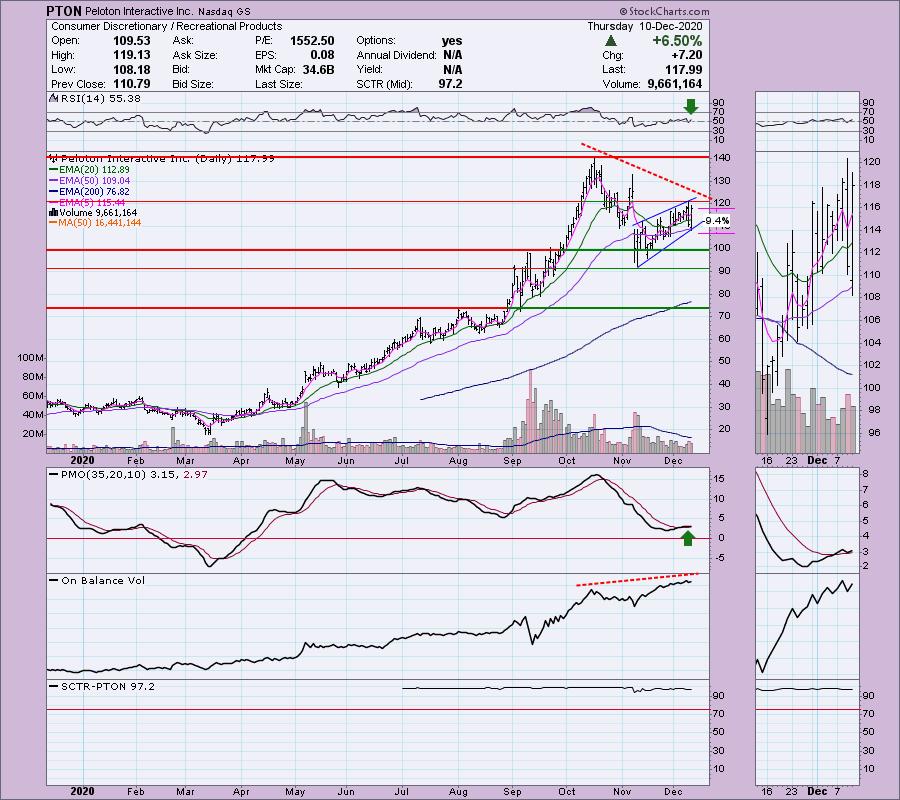Click the High price 119.13
Image resolution: width=900 pixels, height=800 pixels.
pyautogui.click(x=132, y=55)
